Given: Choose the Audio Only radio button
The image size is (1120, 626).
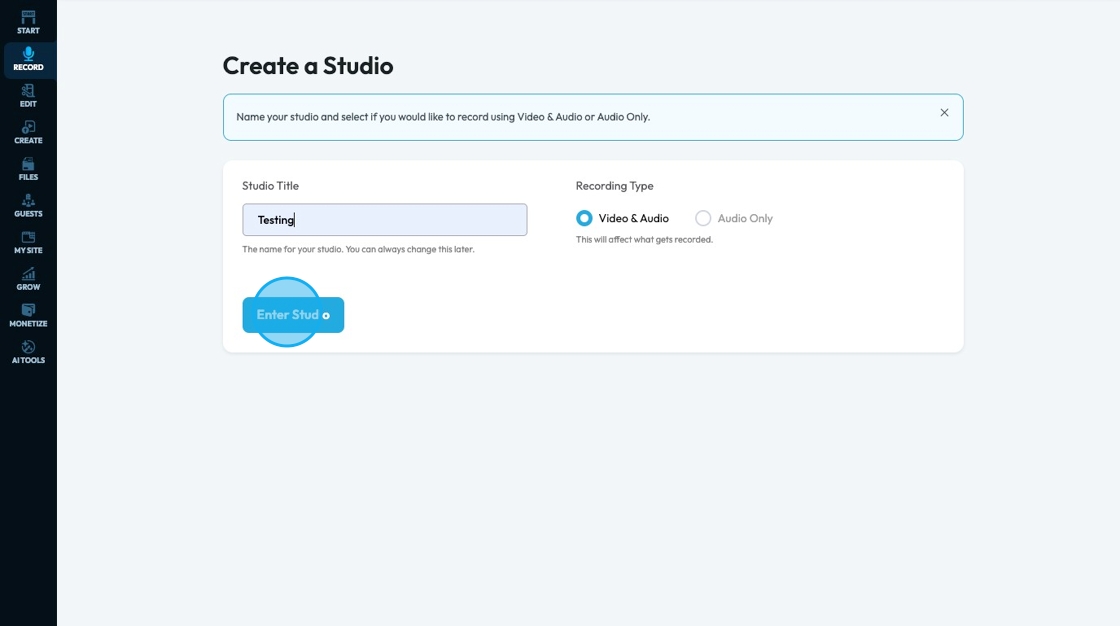Looking at the screenshot, I should [703, 218].
